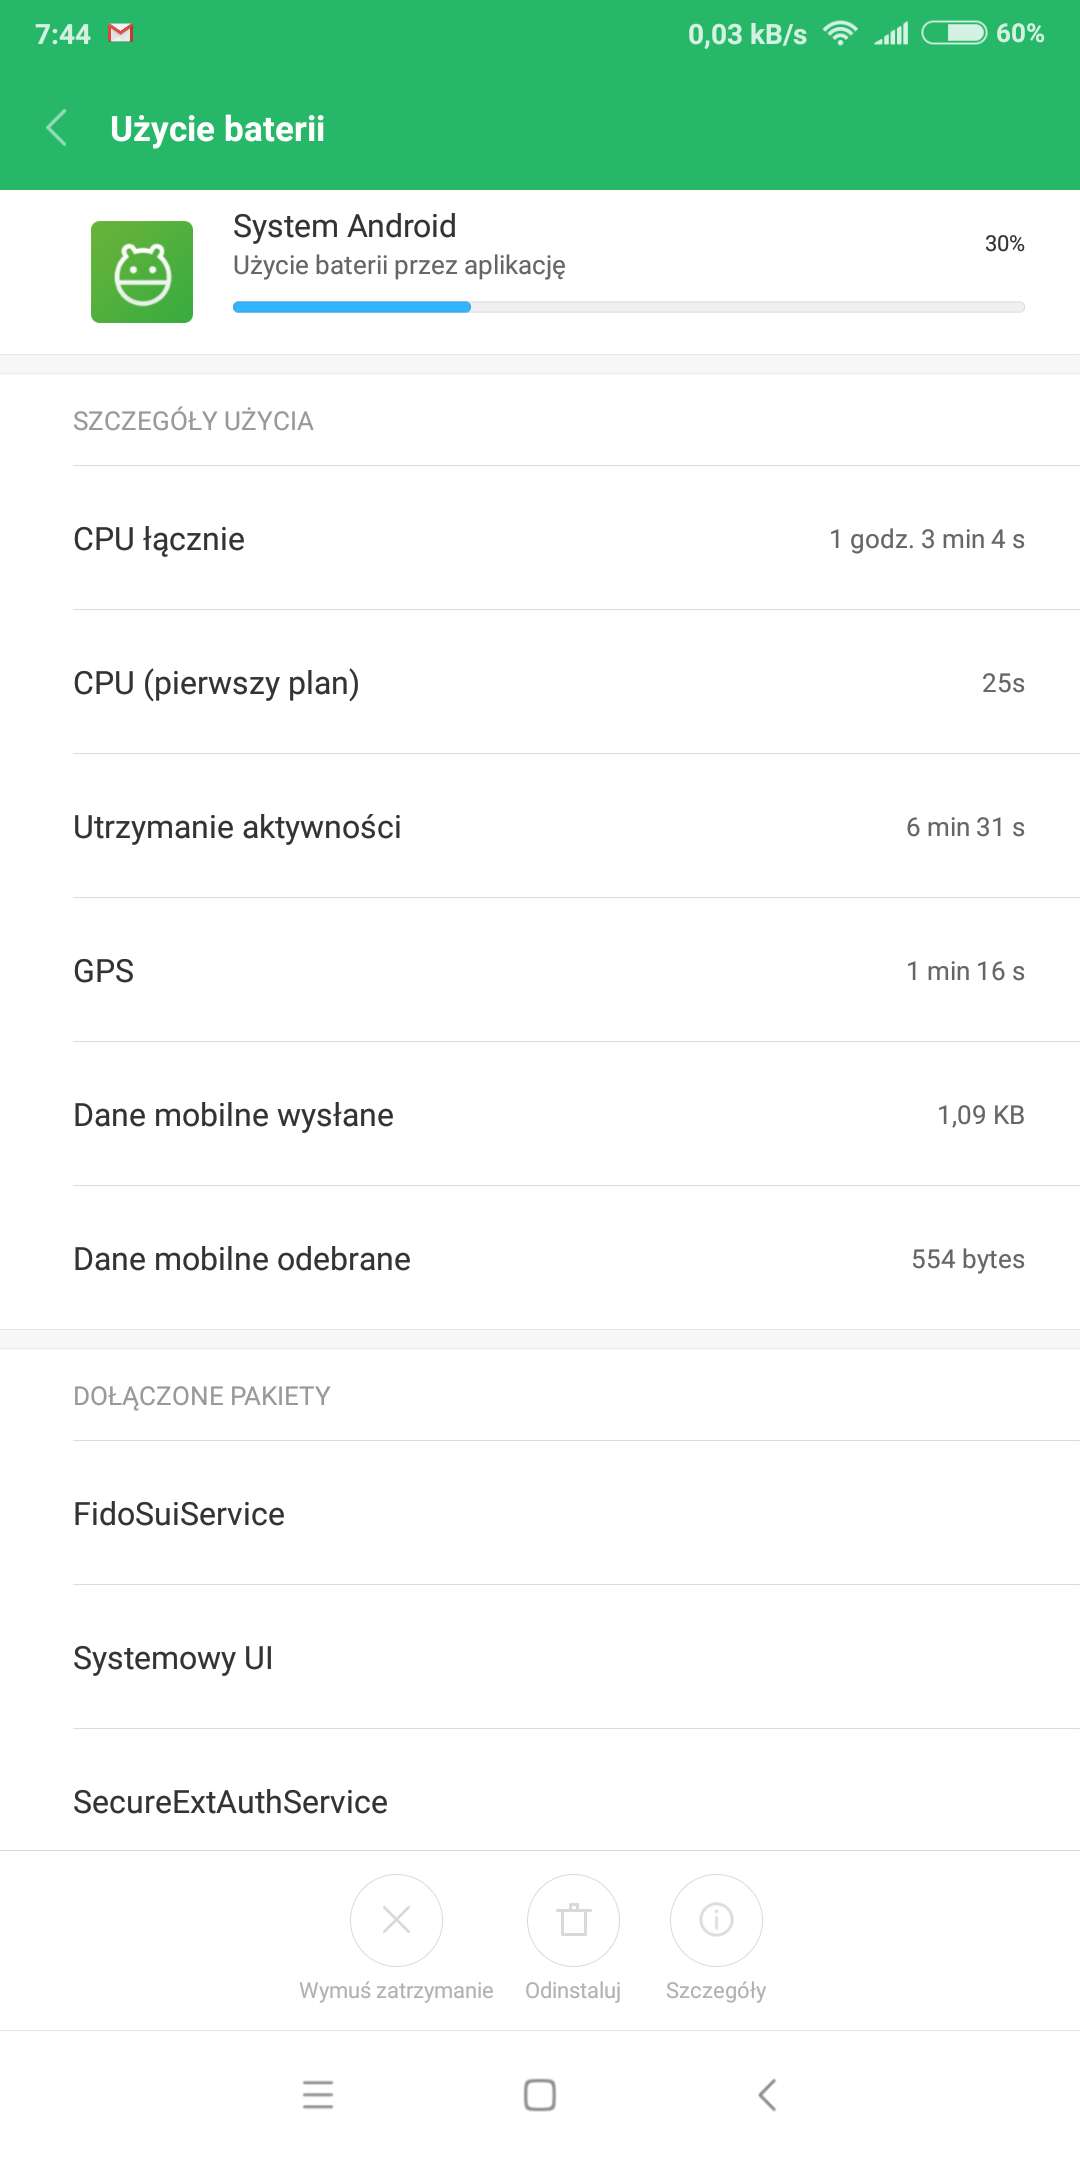Tap the back arrow in header
Screen dimensions: 1080x2160
[57, 128]
